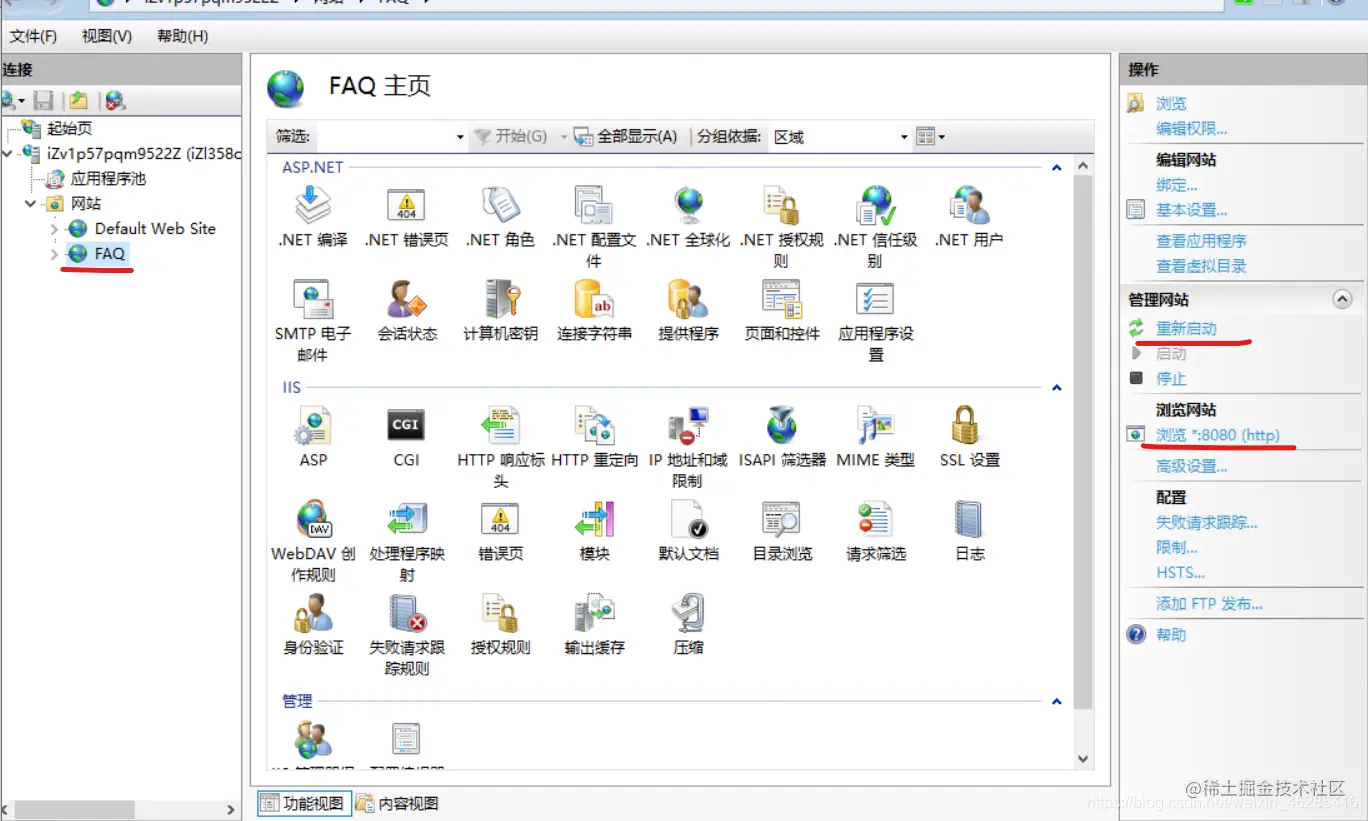The image size is (1368, 821).
Task: Open the .NET 授权规则 feature icon
Action: pyautogui.click(x=782, y=205)
